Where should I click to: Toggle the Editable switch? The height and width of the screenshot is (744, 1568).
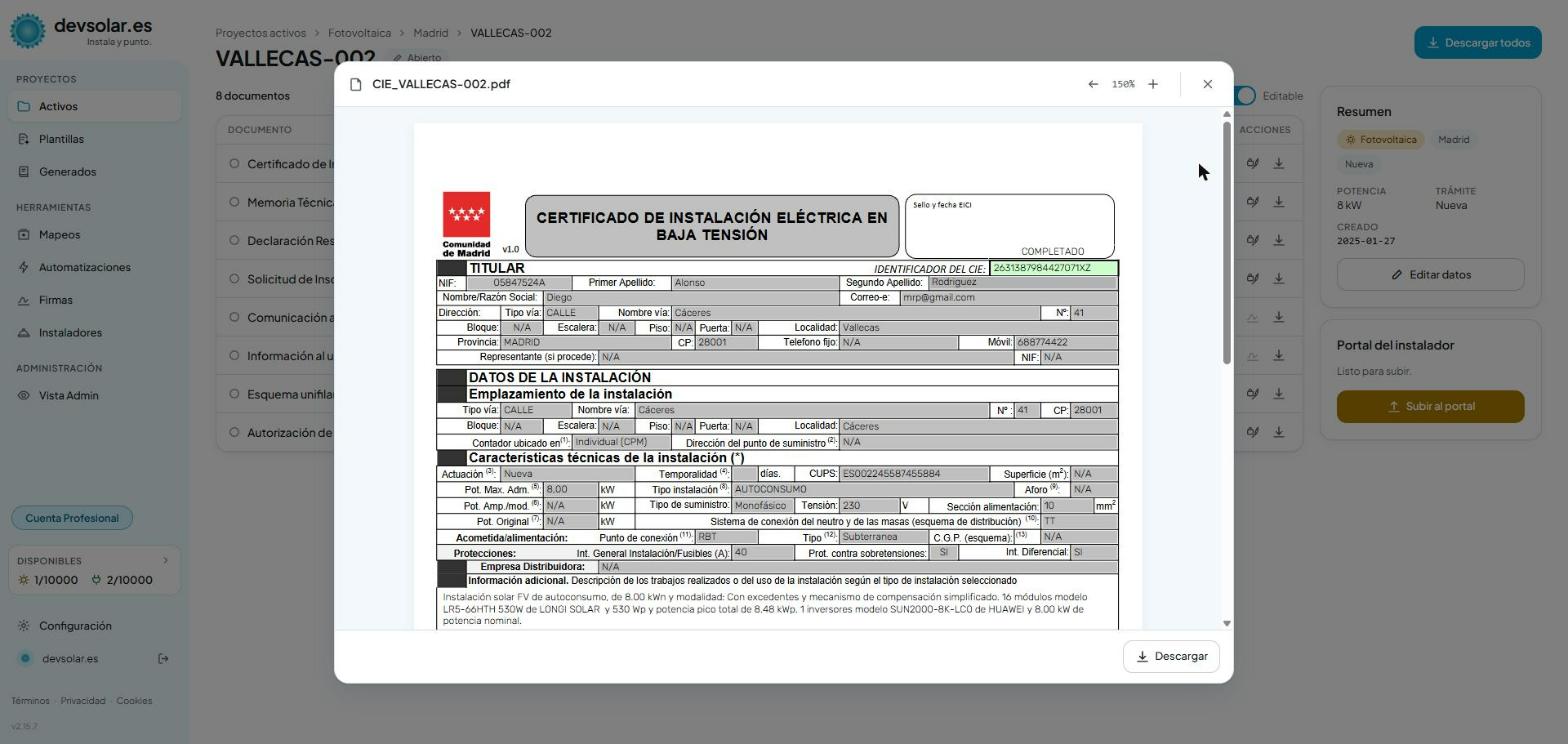[x=1245, y=96]
